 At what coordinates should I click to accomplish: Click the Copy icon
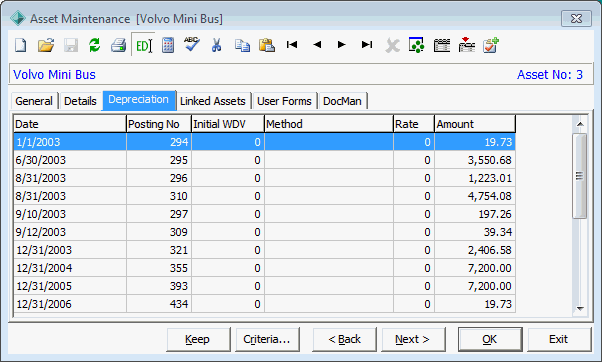coord(242,45)
